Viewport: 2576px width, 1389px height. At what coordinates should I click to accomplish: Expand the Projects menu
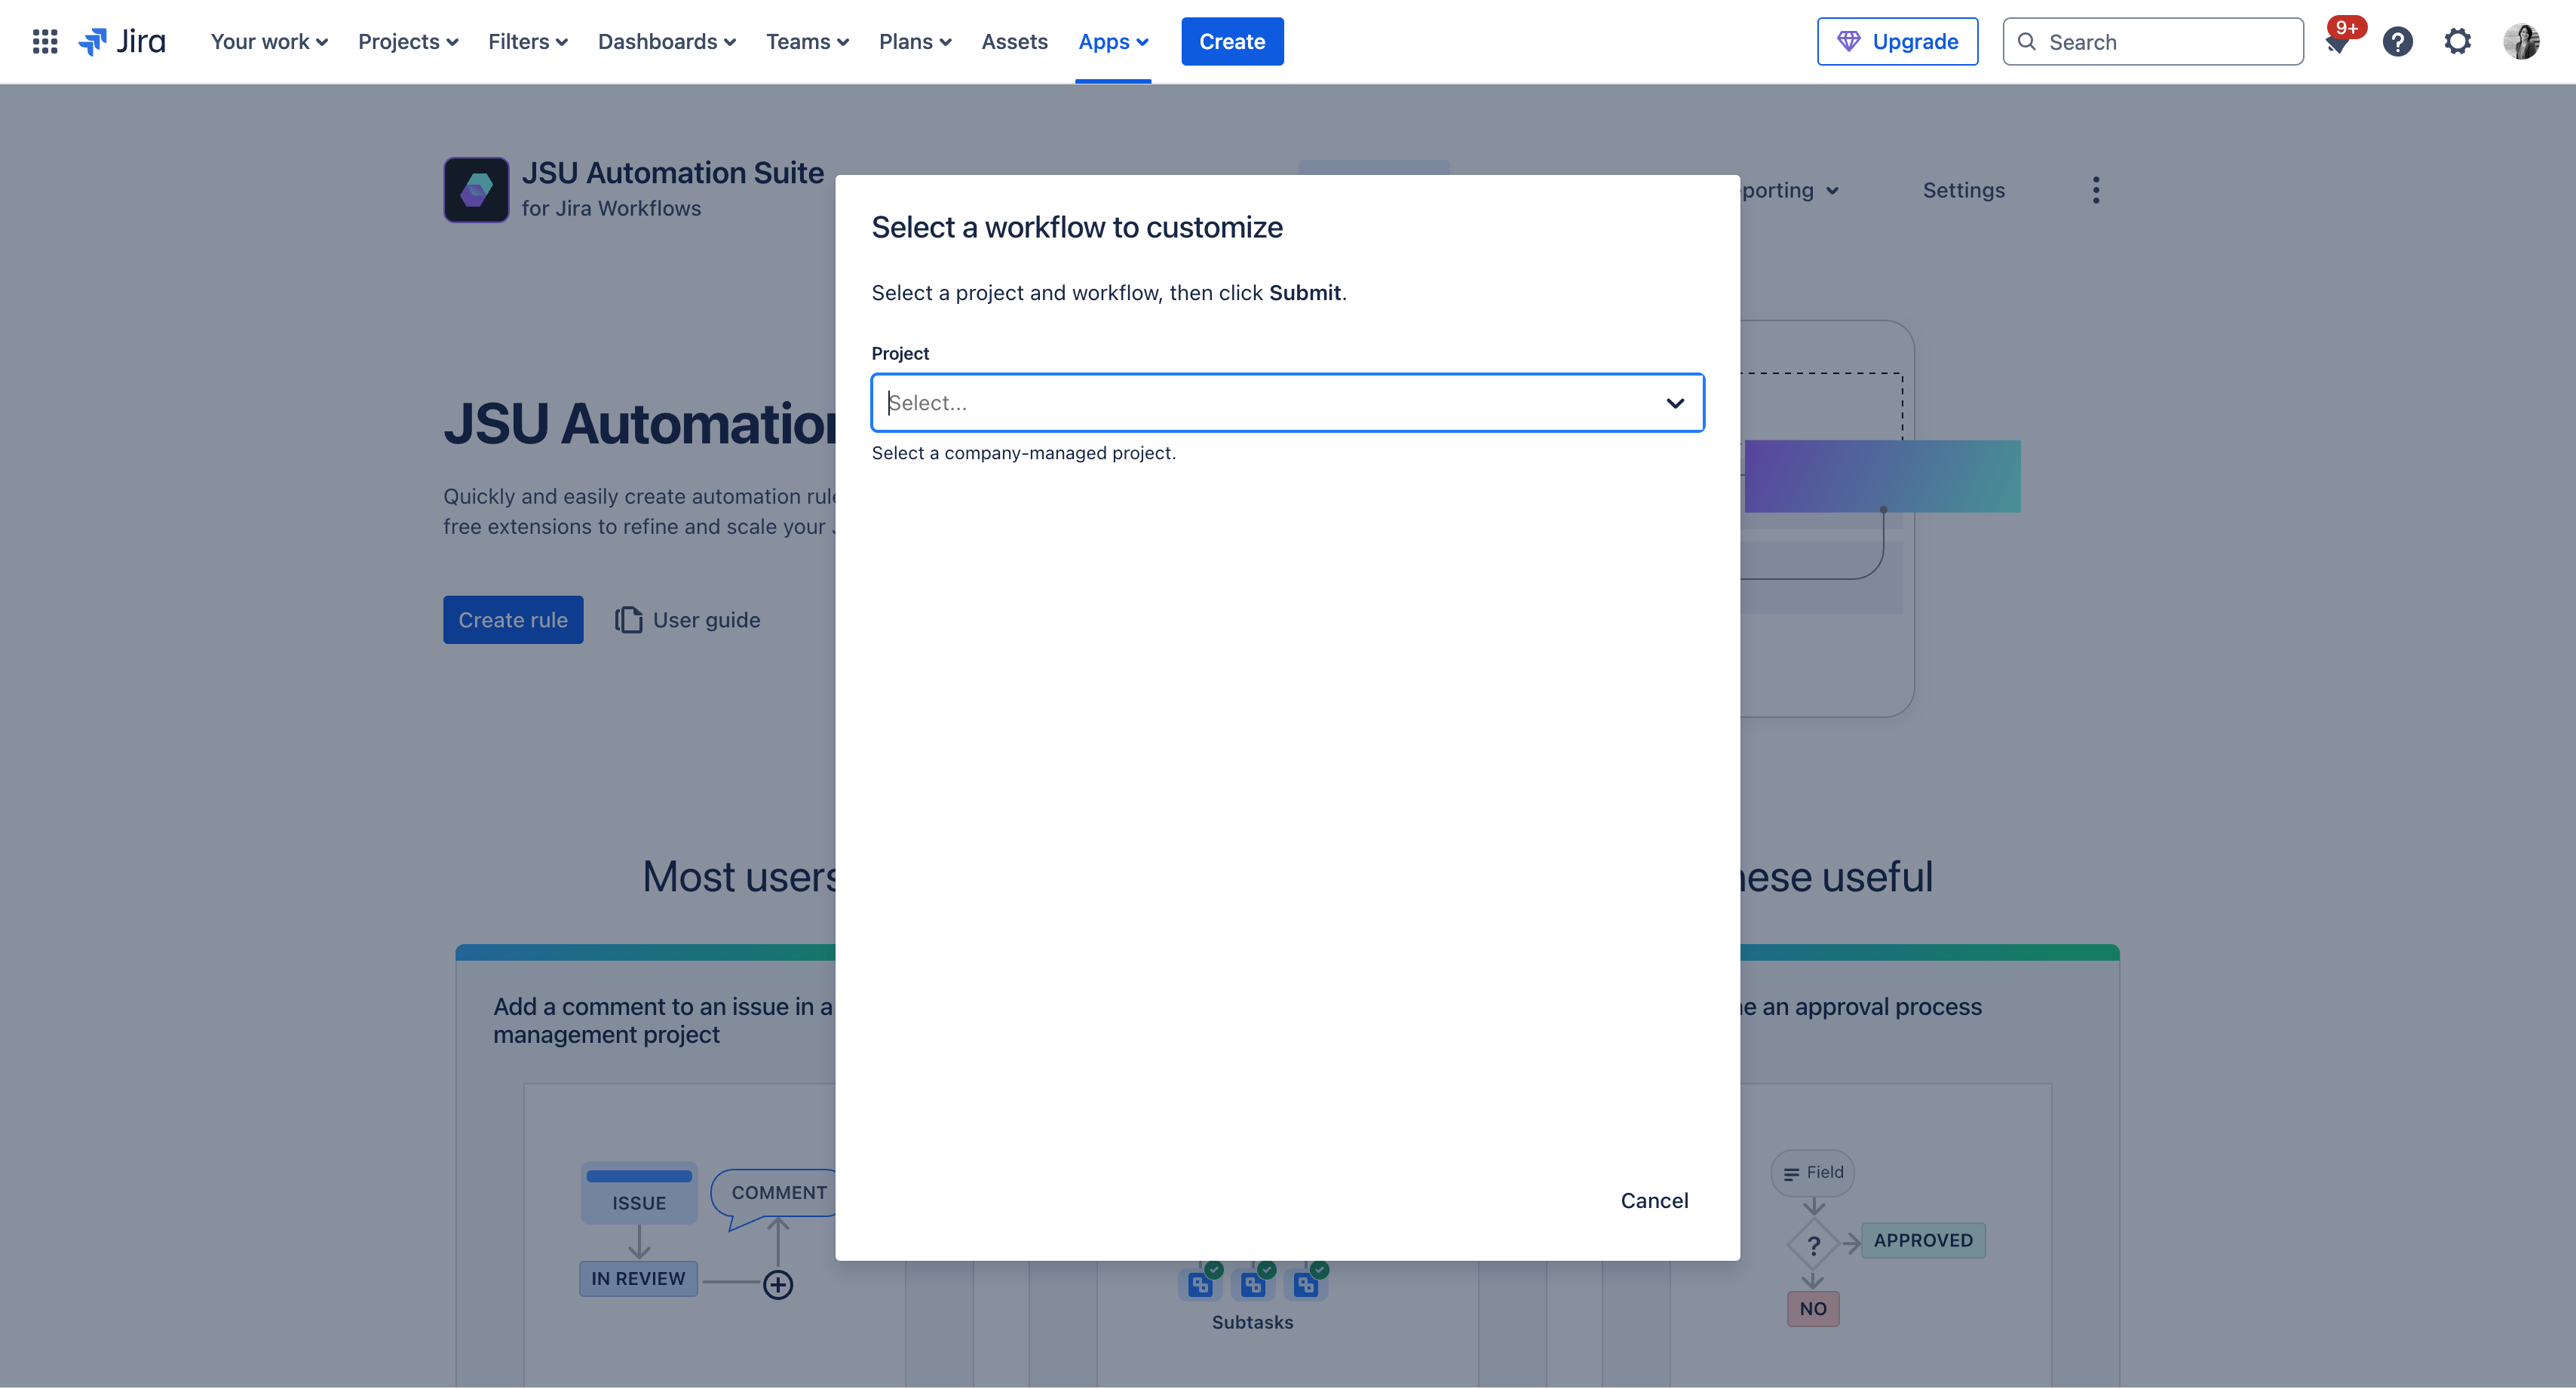pos(408,41)
